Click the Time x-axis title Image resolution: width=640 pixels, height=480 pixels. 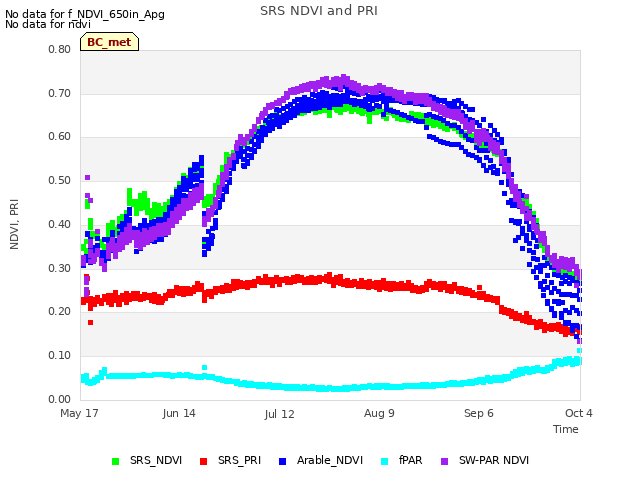pos(566,429)
